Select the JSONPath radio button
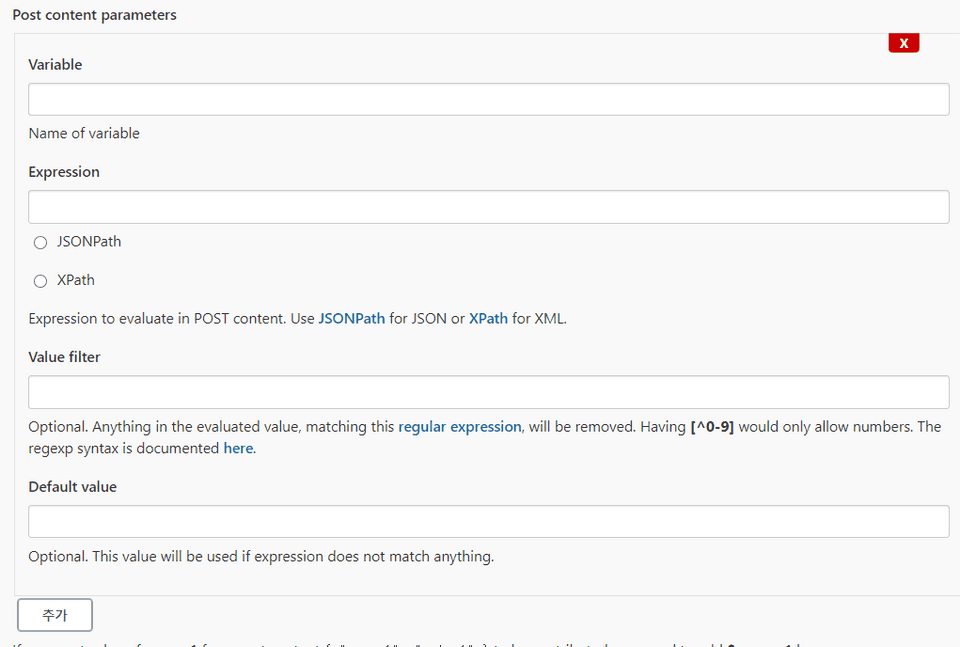Image resolution: width=960 pixels, height=647 pixels. (41, 242)
